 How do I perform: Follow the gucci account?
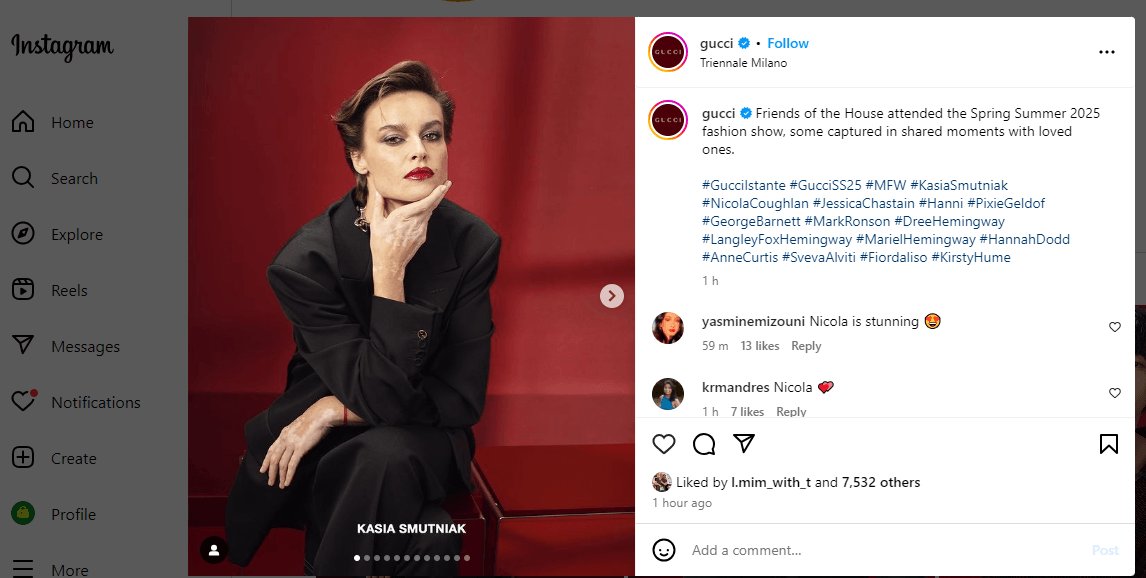[x=788, y=43]
